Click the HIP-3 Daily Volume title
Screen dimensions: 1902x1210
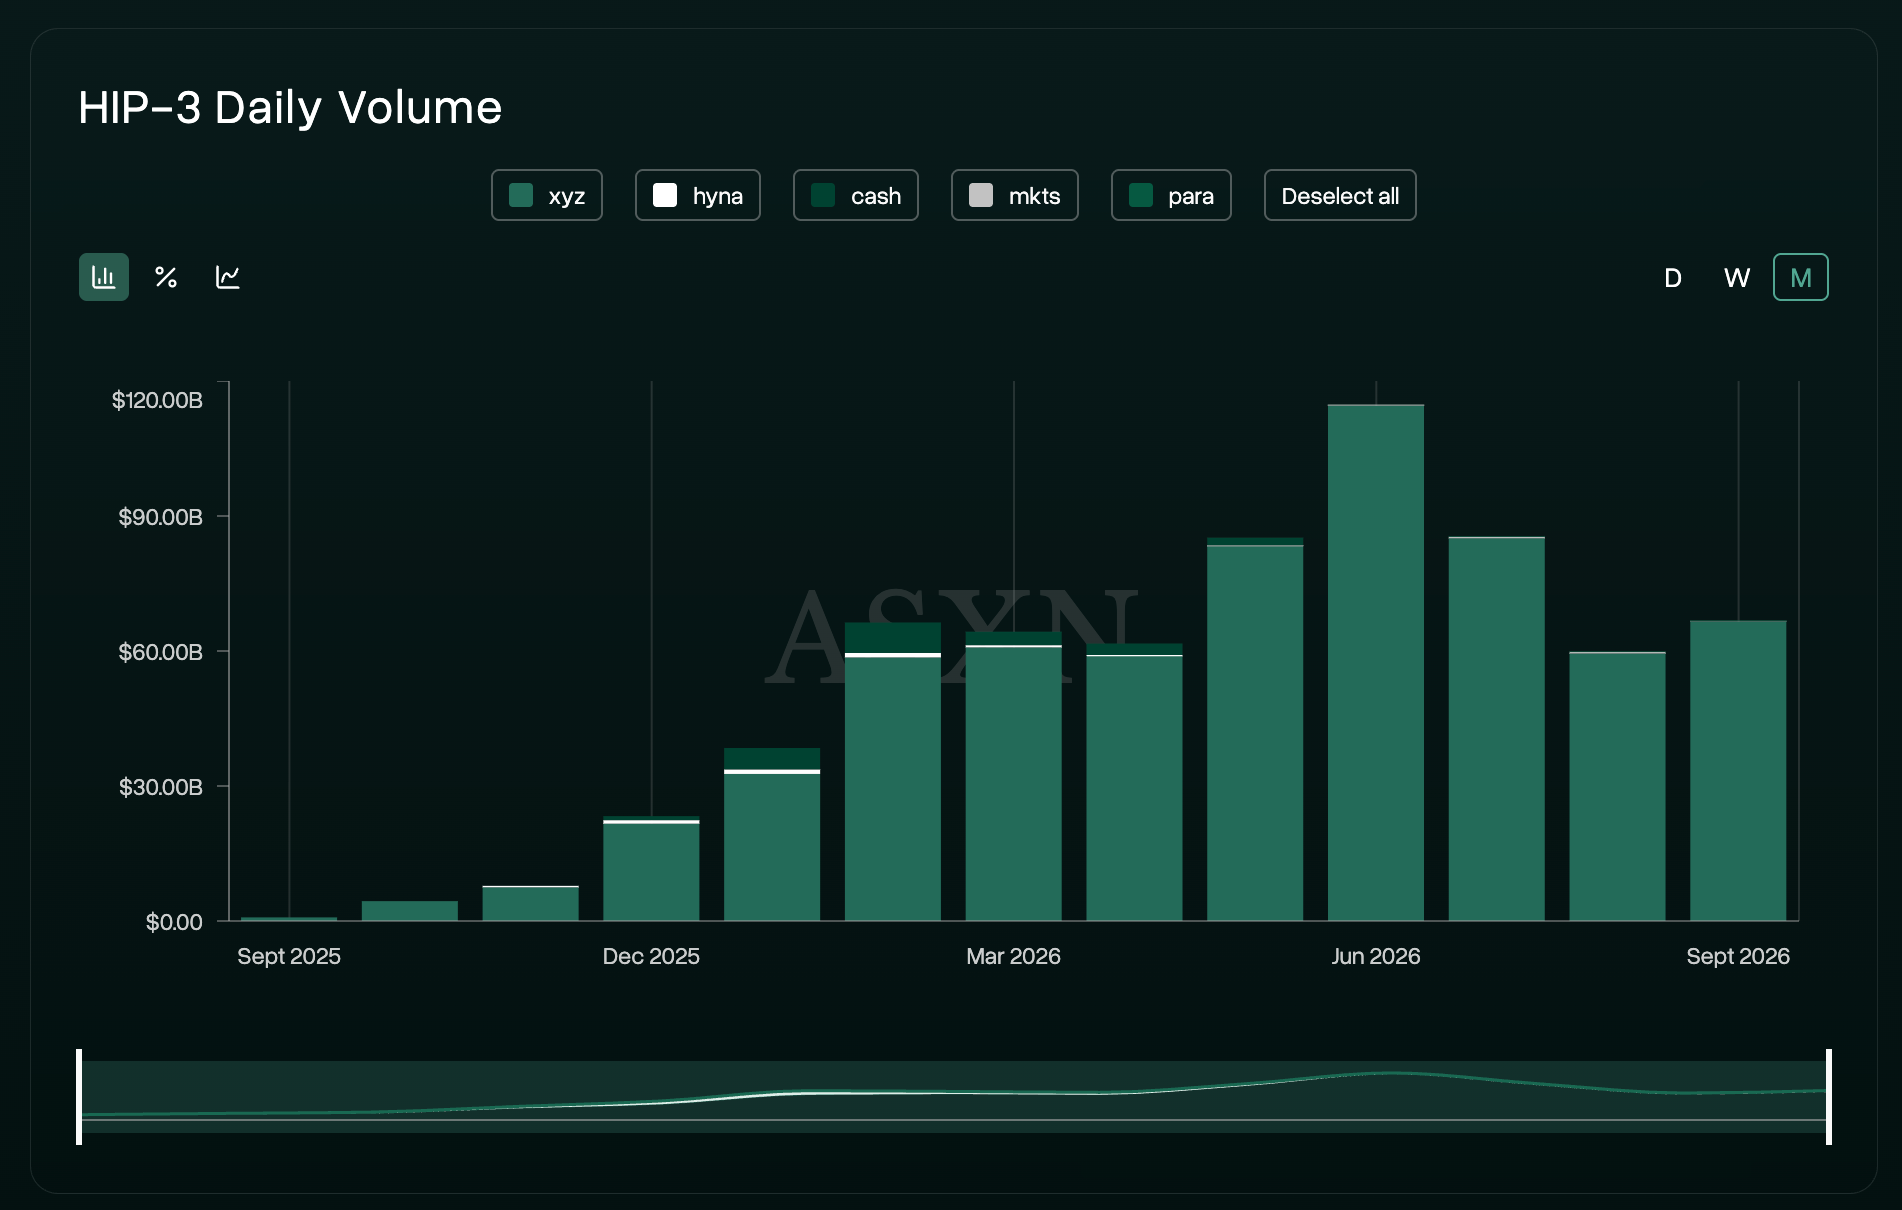click(x=290, y=107)
